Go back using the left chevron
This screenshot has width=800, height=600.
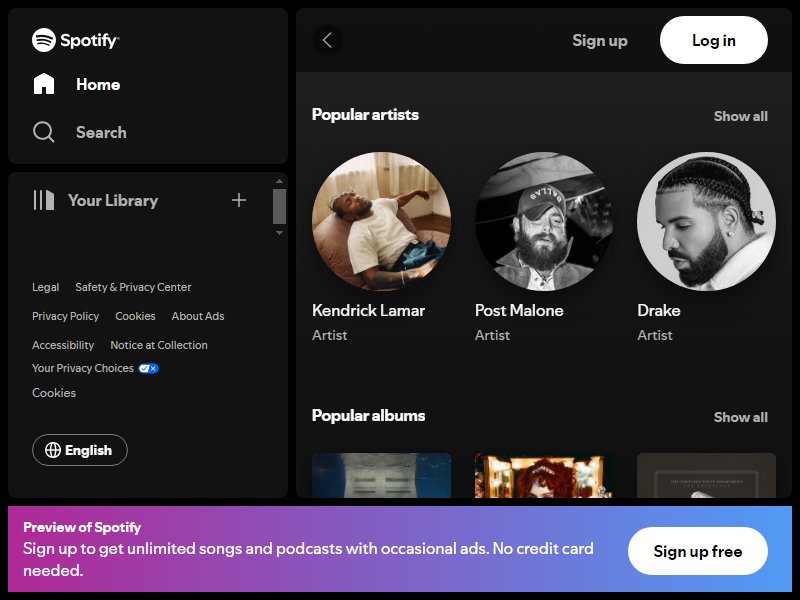click(x=328, y=40)
